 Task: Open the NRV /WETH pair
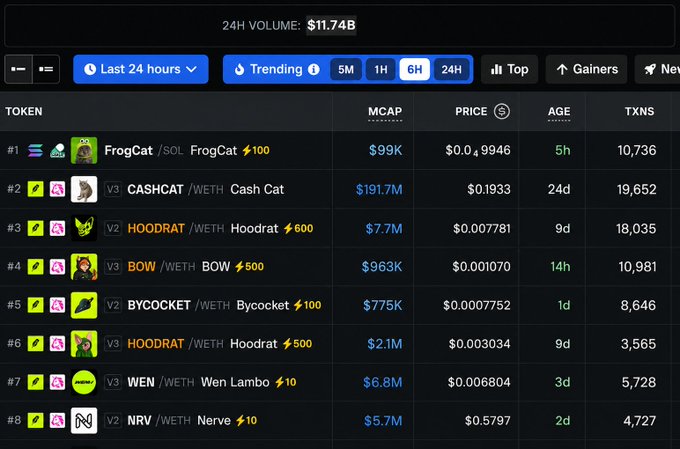point(159,420)
